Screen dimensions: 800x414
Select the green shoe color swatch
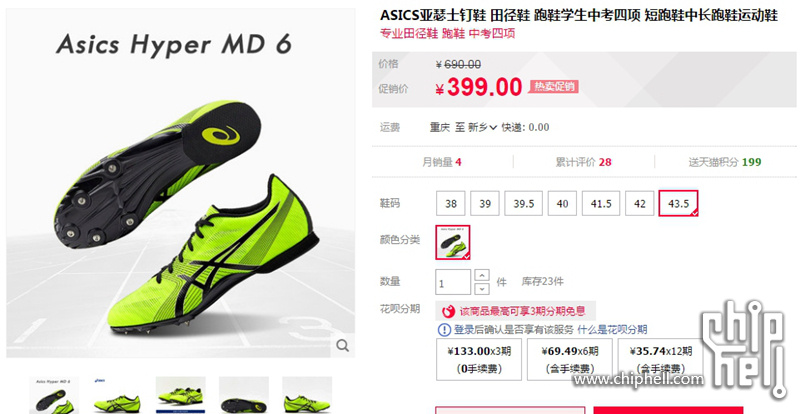453,242
